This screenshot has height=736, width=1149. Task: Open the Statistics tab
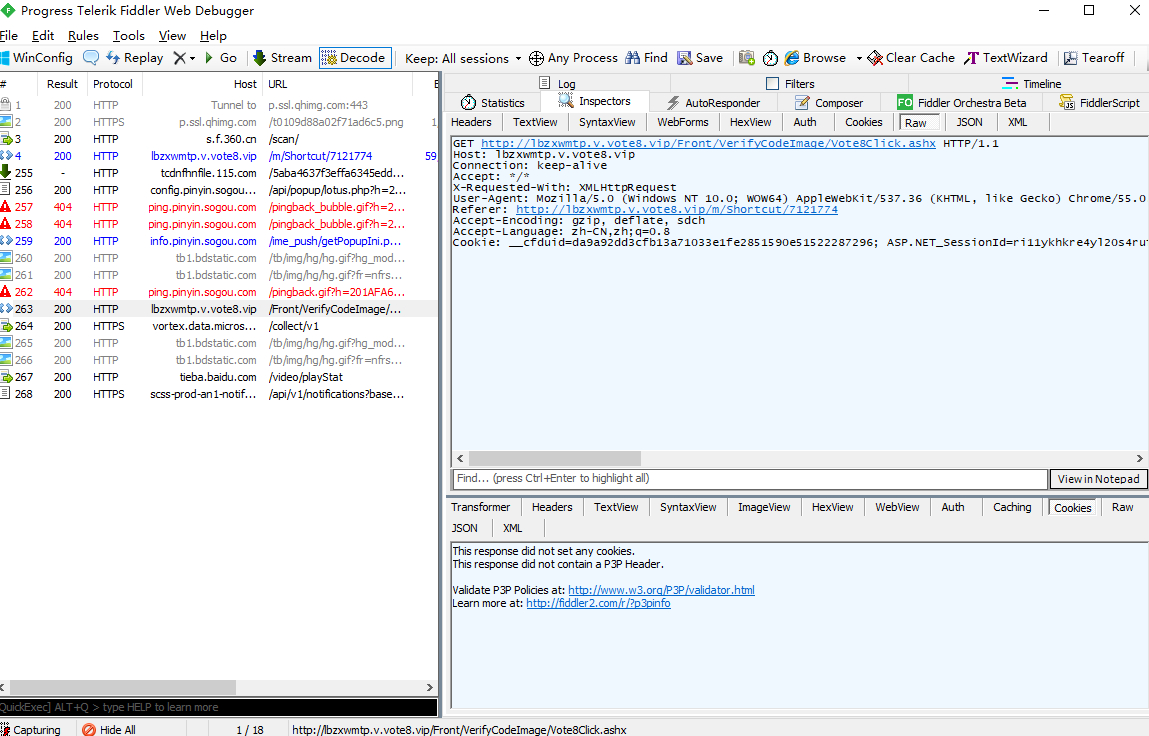[x=492, y=103]
